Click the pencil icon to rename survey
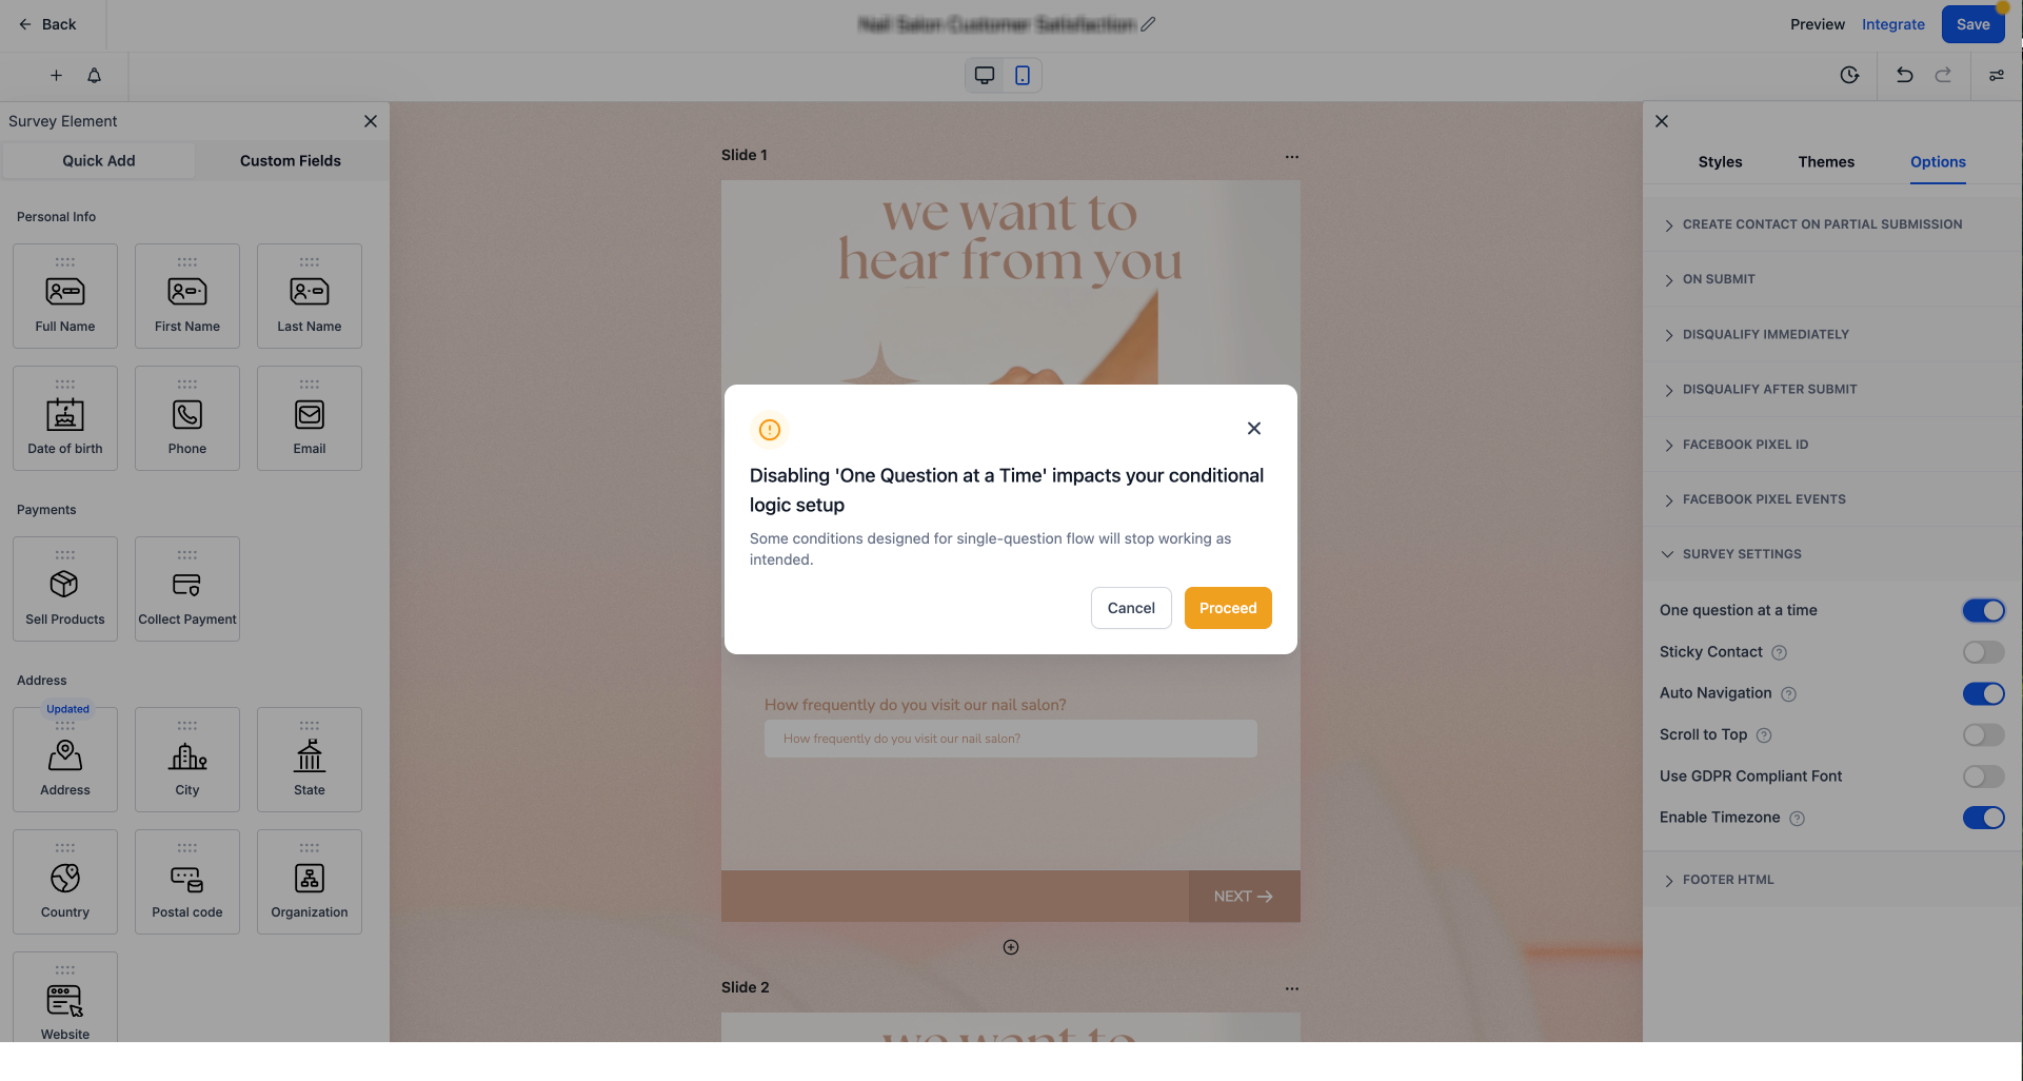Screen dimensions: 2023x1081 pos(1149,24)
